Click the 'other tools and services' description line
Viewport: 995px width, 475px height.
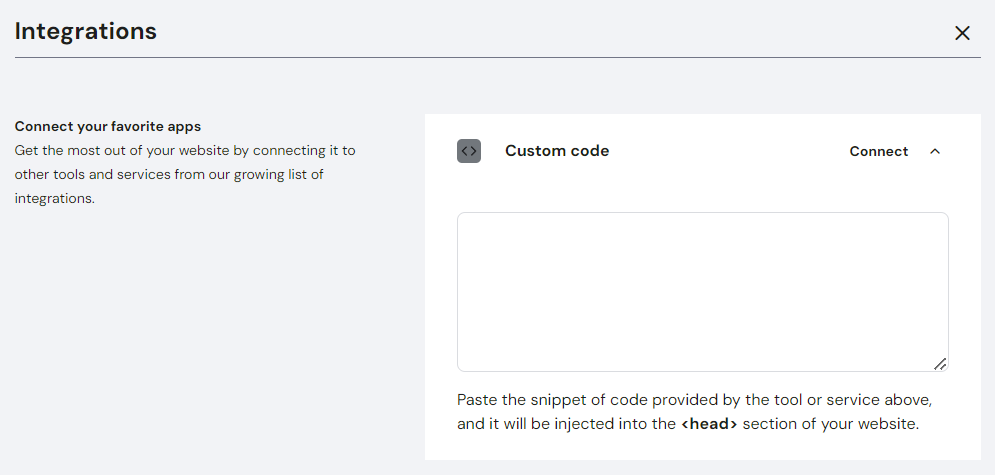click(169, 175)
